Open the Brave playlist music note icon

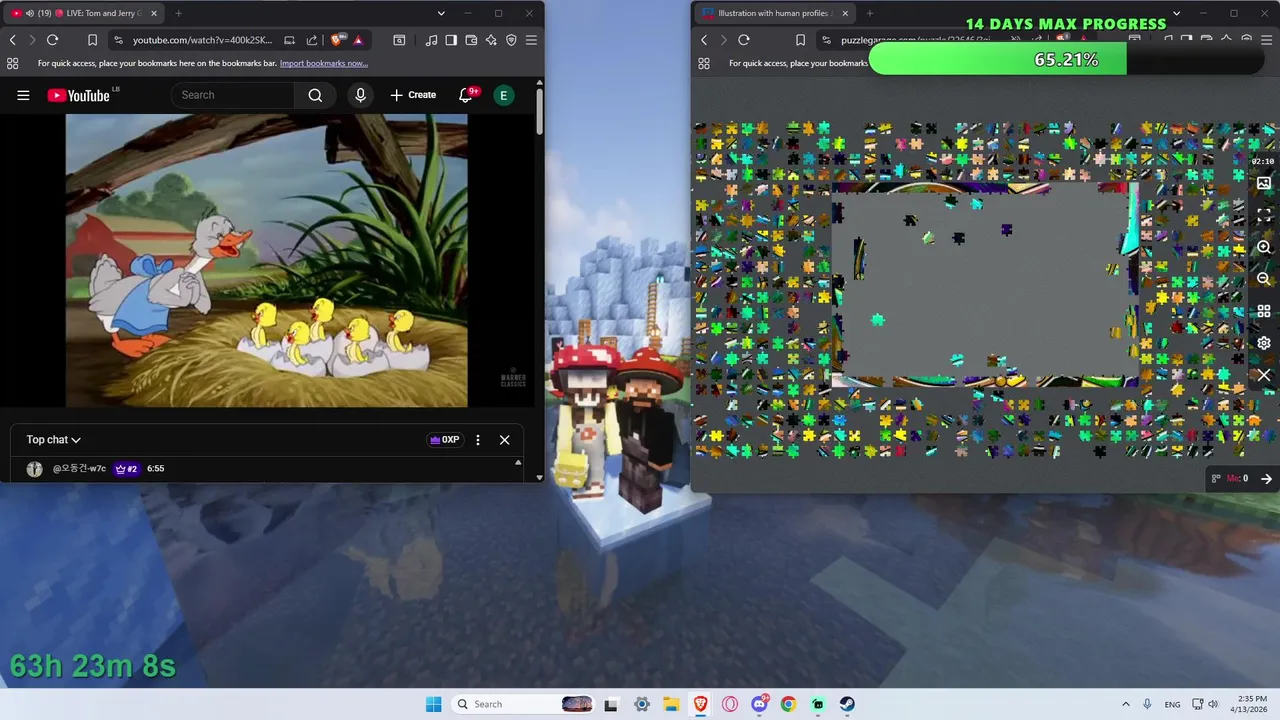pos(431,40)
